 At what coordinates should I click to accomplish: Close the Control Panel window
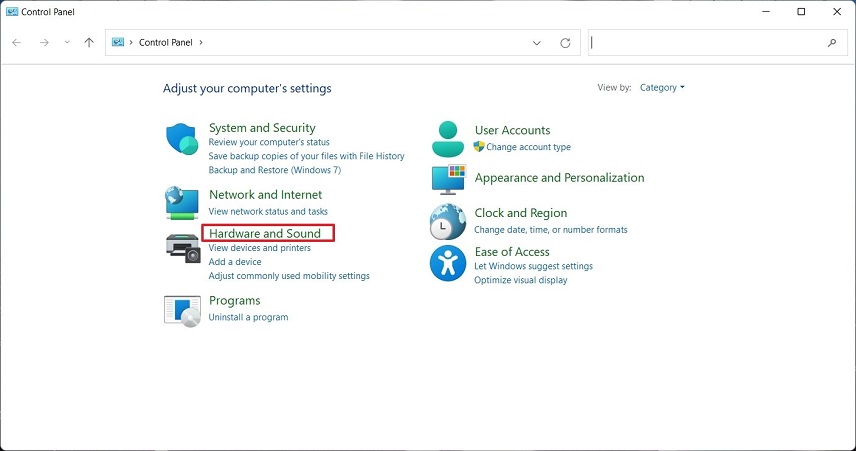pos(837,11)
